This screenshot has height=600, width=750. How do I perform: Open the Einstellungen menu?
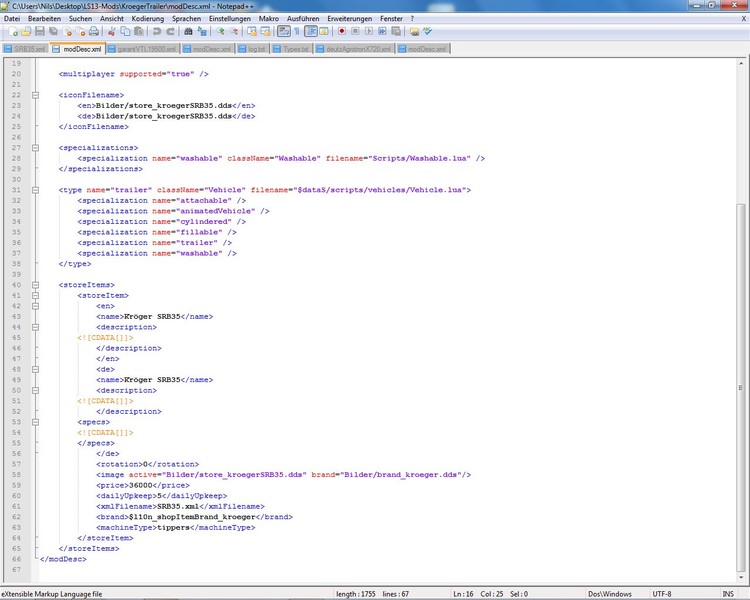coord(230,19)
